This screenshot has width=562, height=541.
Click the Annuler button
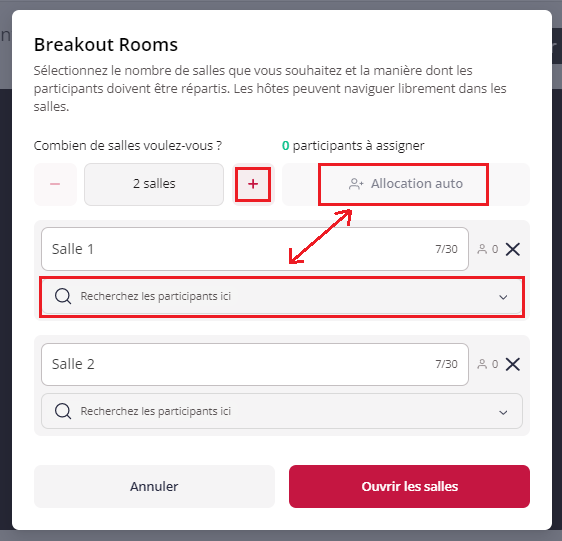pyautogui.click(x=154, y=487)
